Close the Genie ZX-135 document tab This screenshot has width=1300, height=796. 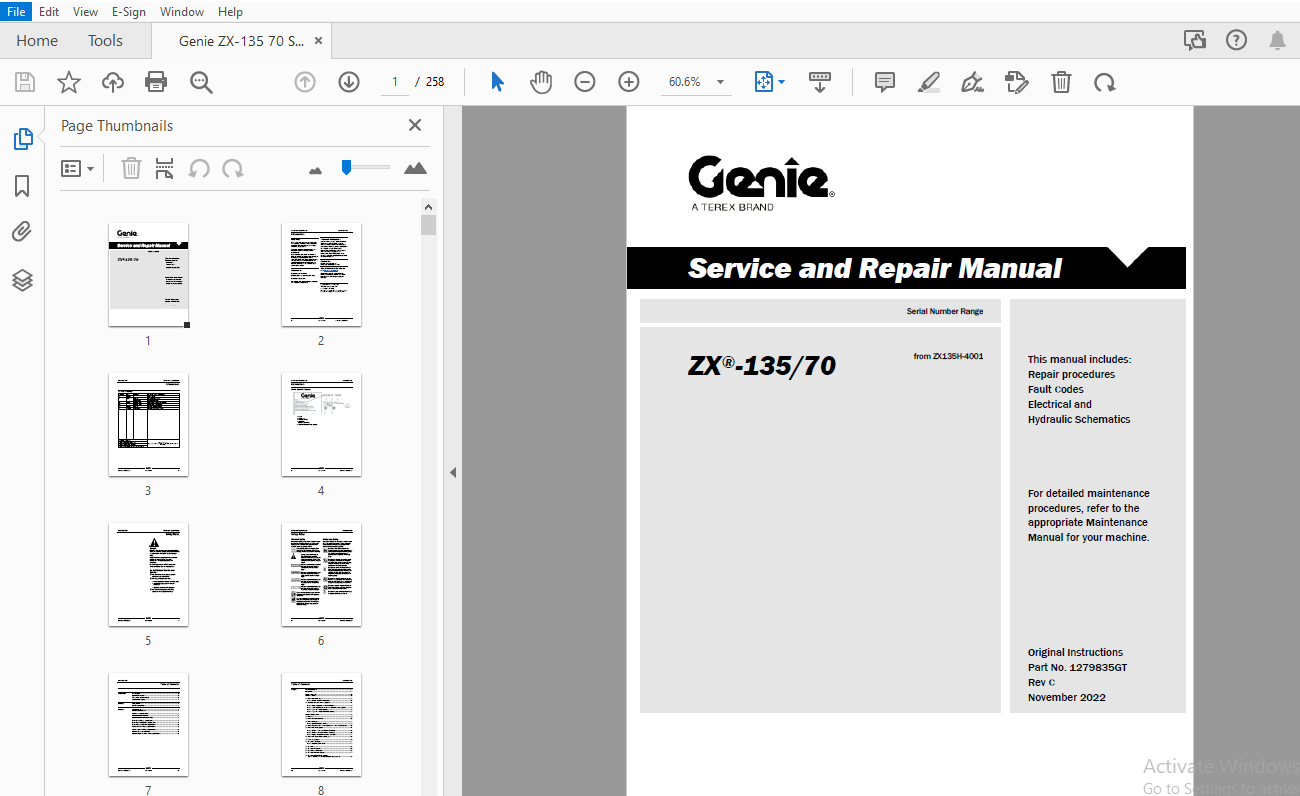click(318, 41)
